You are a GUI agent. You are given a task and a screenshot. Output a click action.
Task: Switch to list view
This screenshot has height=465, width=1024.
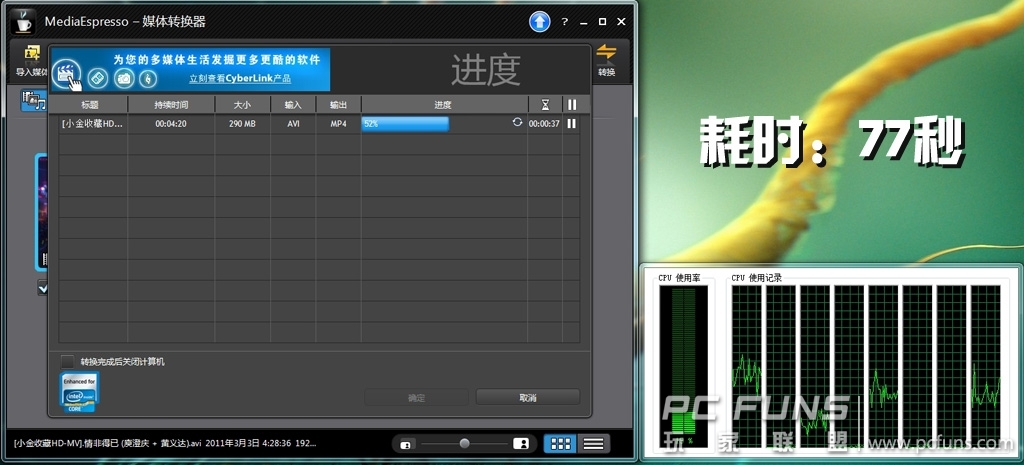pos(593,443)
